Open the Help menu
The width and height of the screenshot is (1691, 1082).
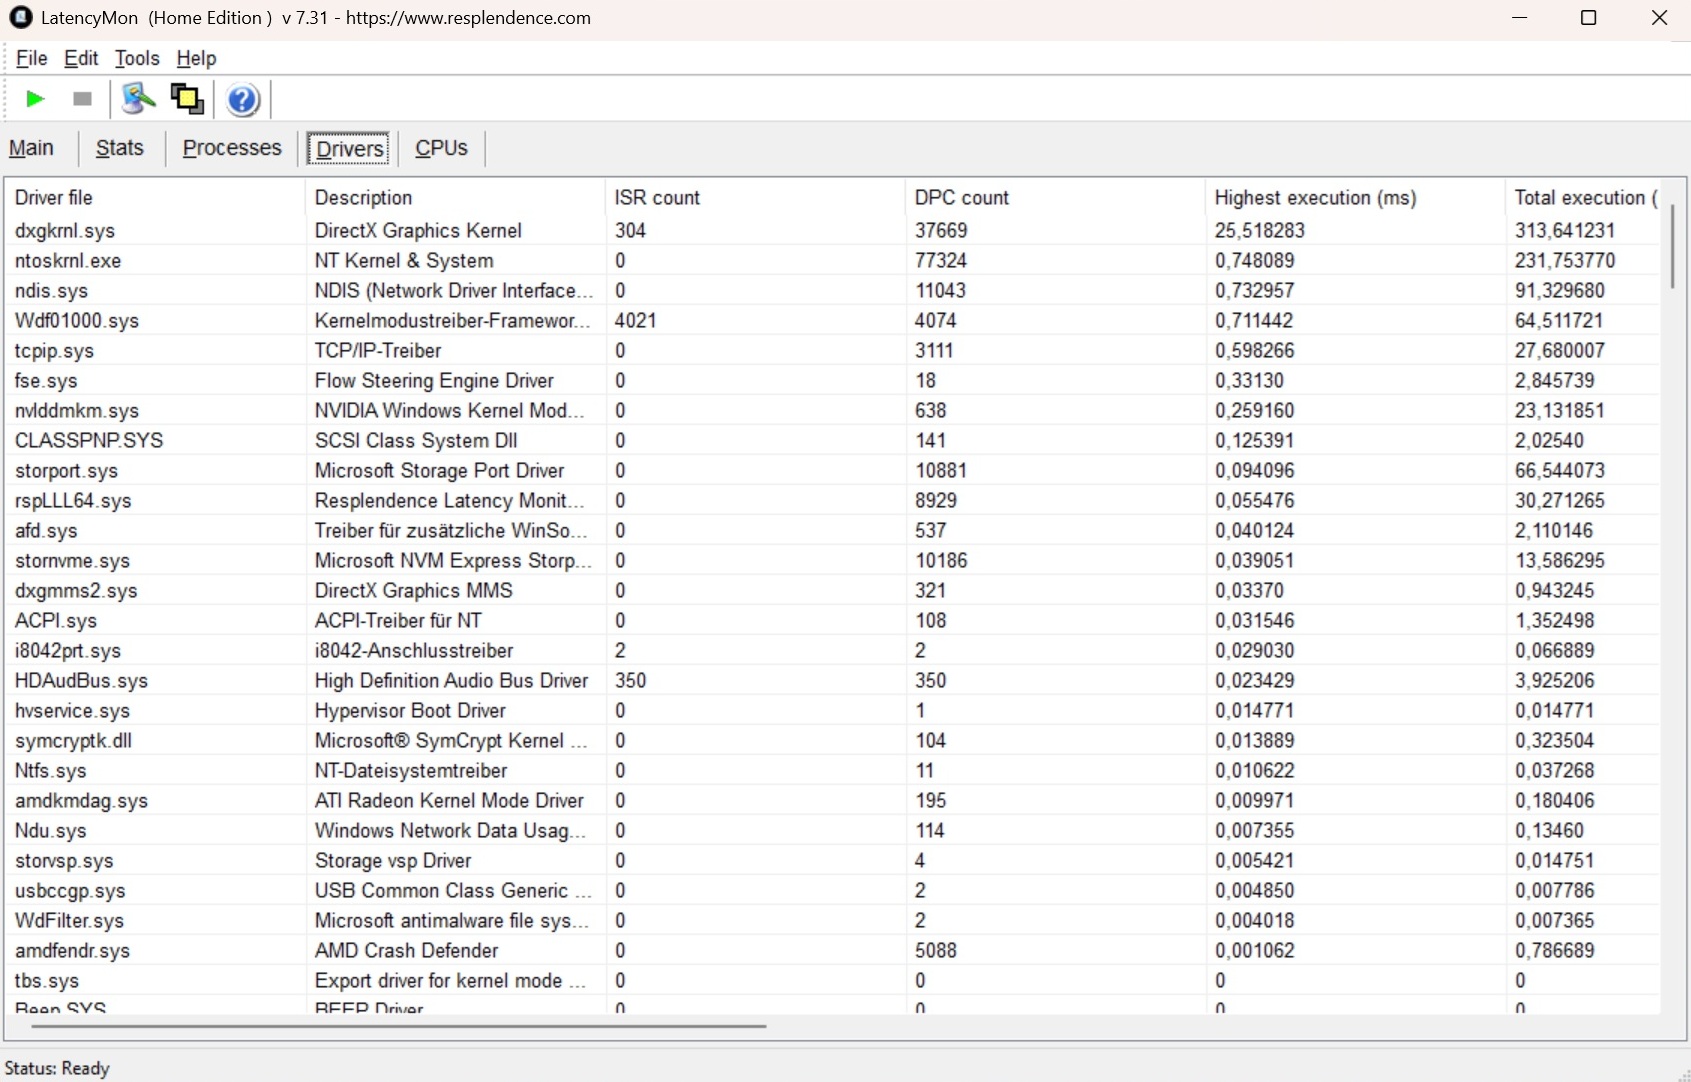[x=196, y=59]
